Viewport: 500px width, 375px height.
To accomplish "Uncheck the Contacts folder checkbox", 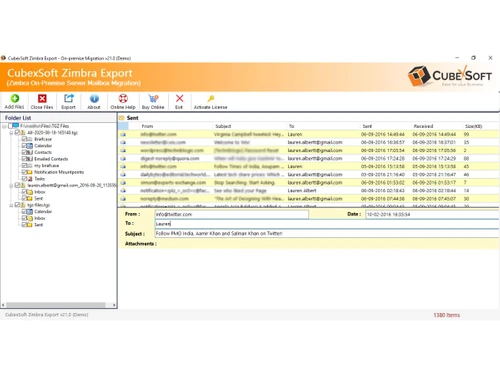I will coord(24,152).
